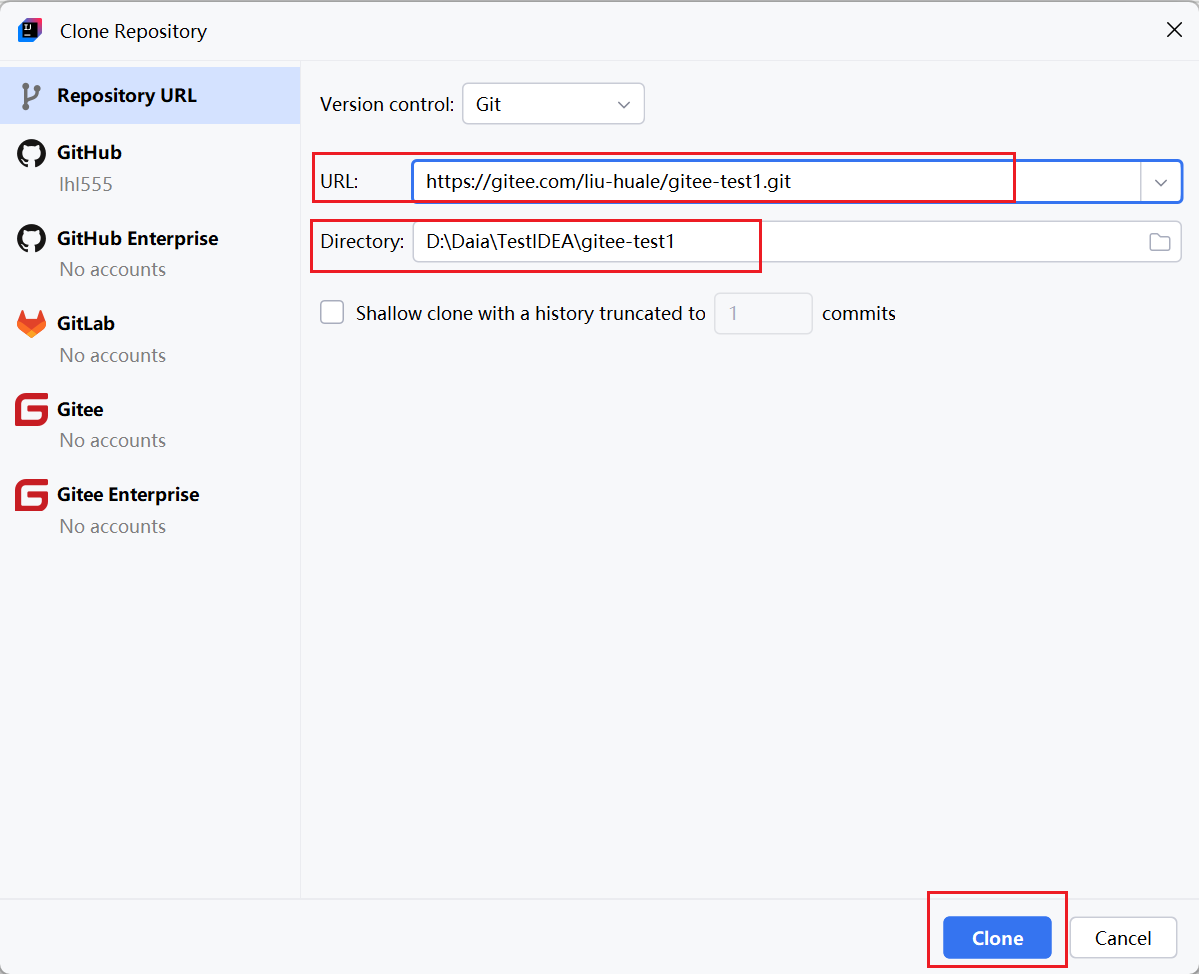Click the Gitee Enterprise red G icon

(x=31, y=495)
